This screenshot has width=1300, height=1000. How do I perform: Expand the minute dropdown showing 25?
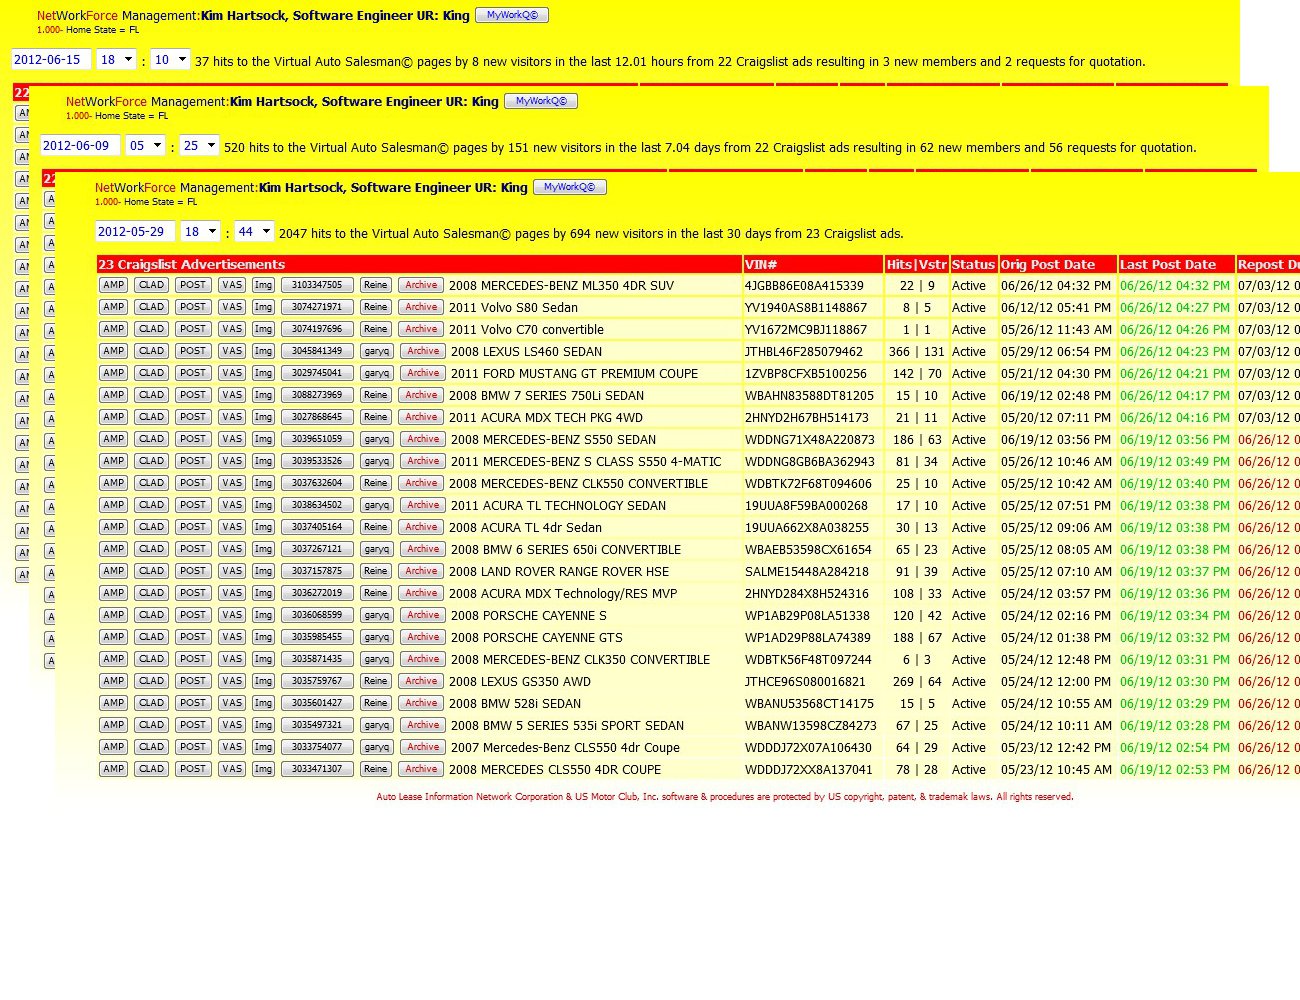tap(199, 146)
